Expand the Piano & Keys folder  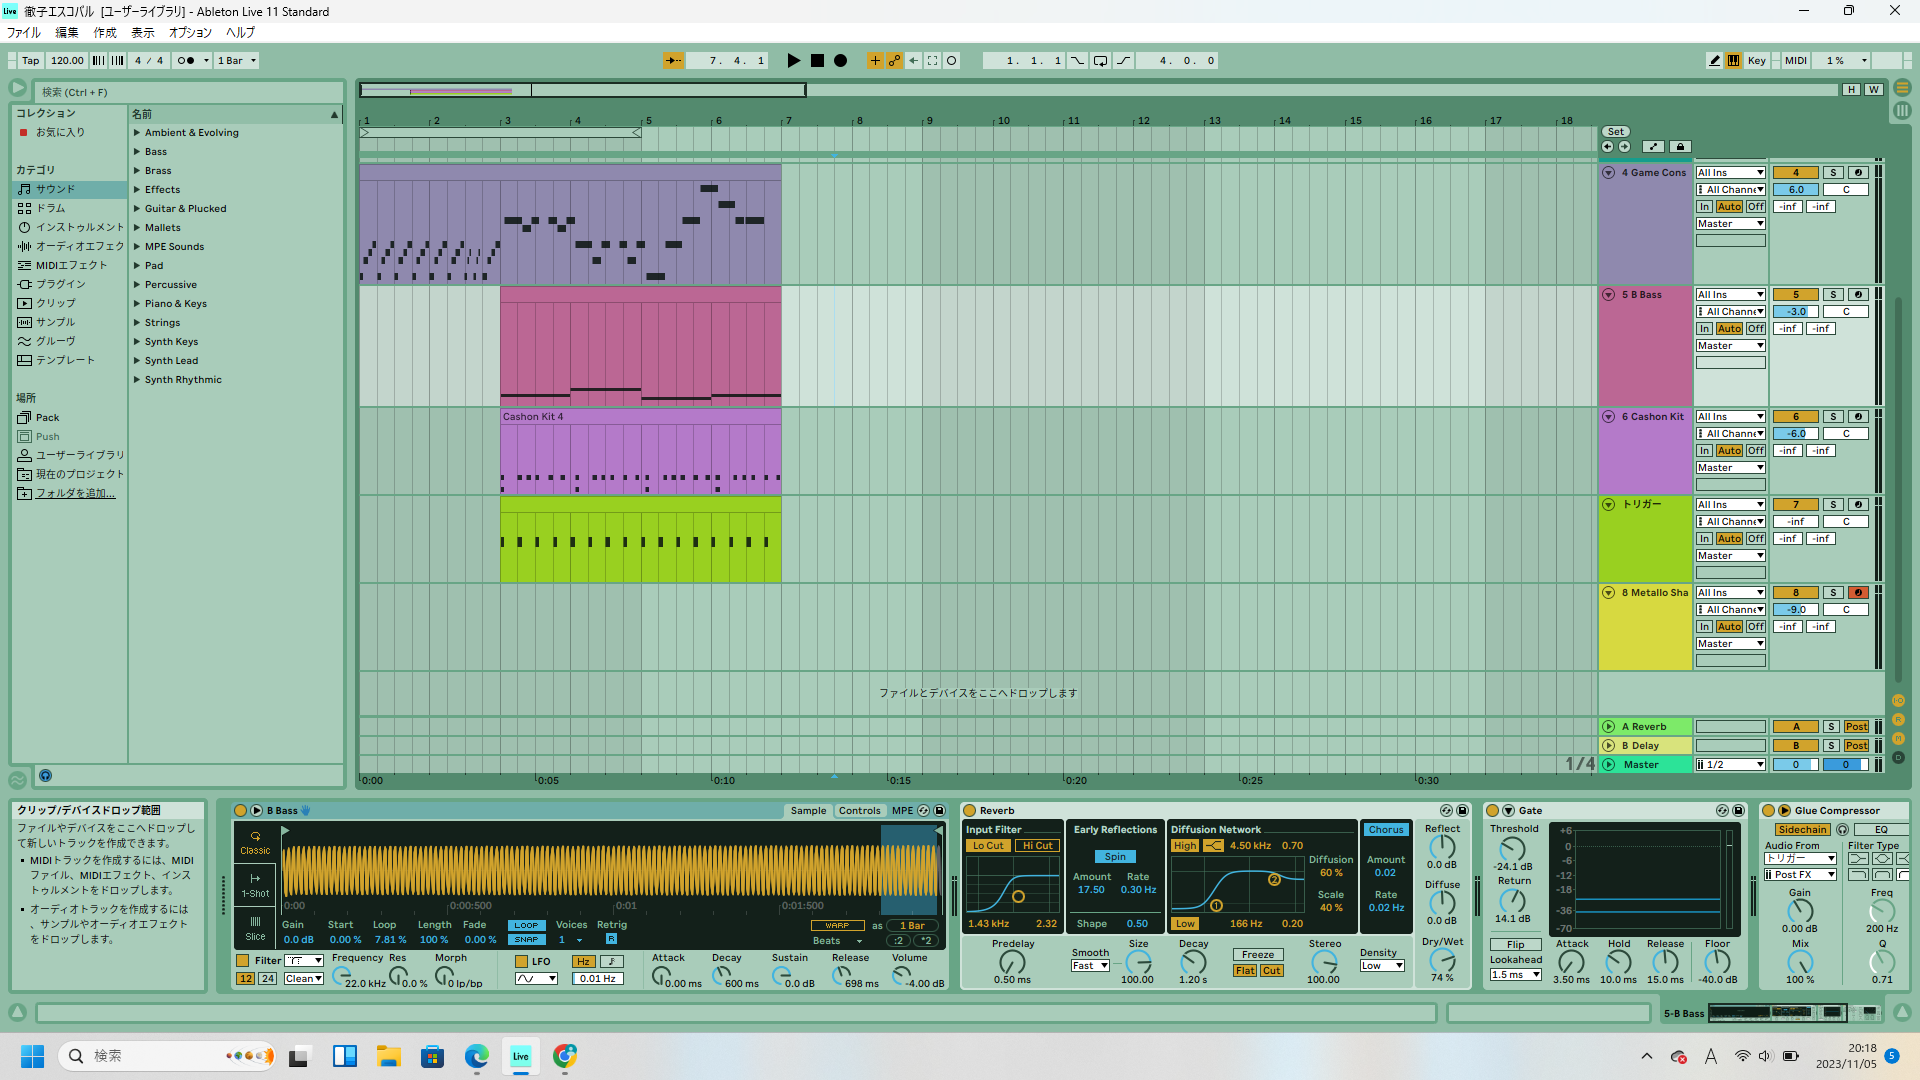tap(137, 304)
